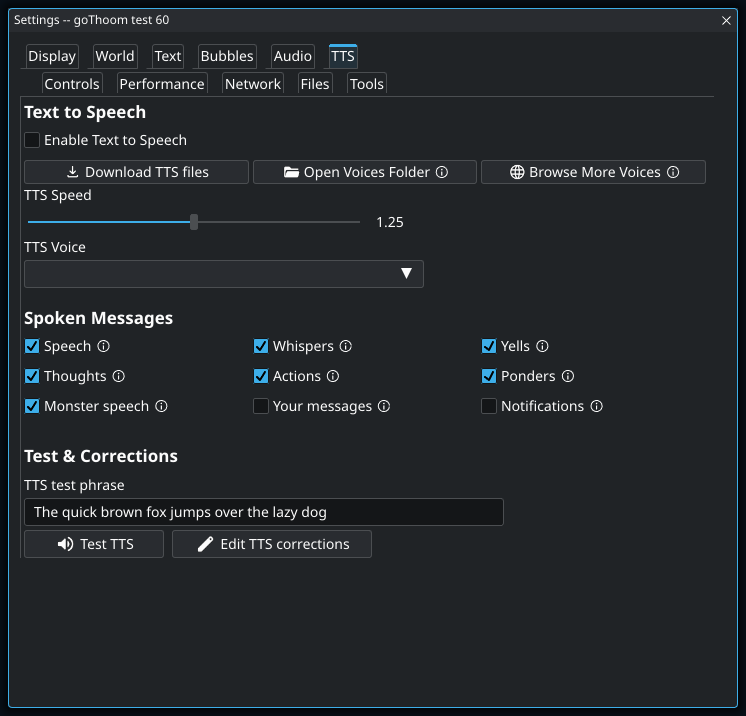Click Open Voices Folder button
746x716 pixels.
click(x=365, y=172)
